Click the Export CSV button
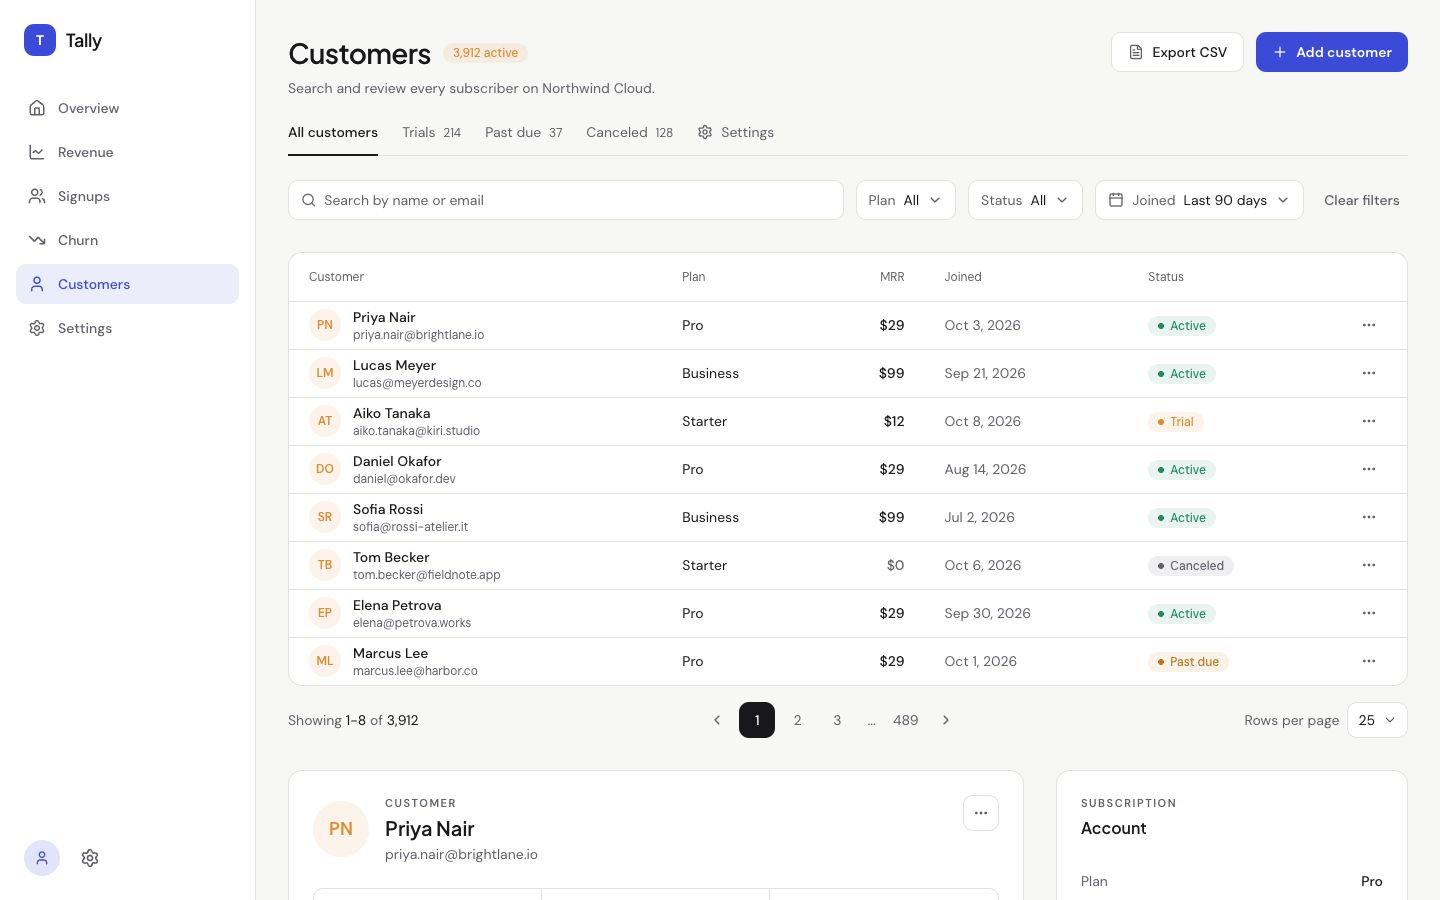The height and width of the screenshot is (900, 1440). (1177, 52)
